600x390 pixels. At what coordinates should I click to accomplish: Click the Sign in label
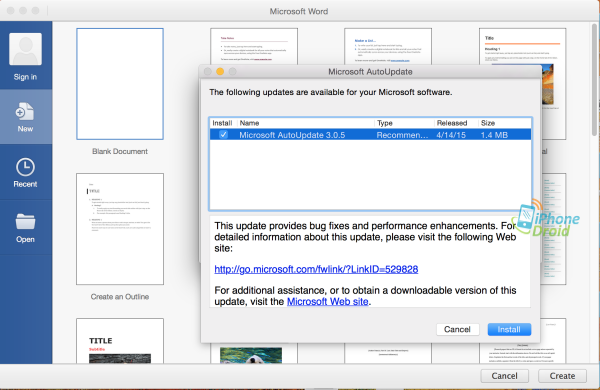click(25, 77)
